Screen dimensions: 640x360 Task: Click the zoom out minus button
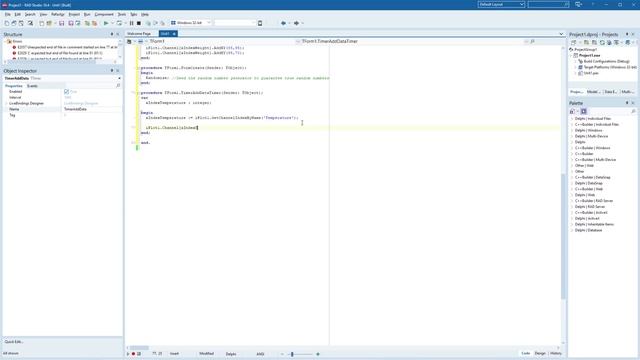(x=282, y=354)
